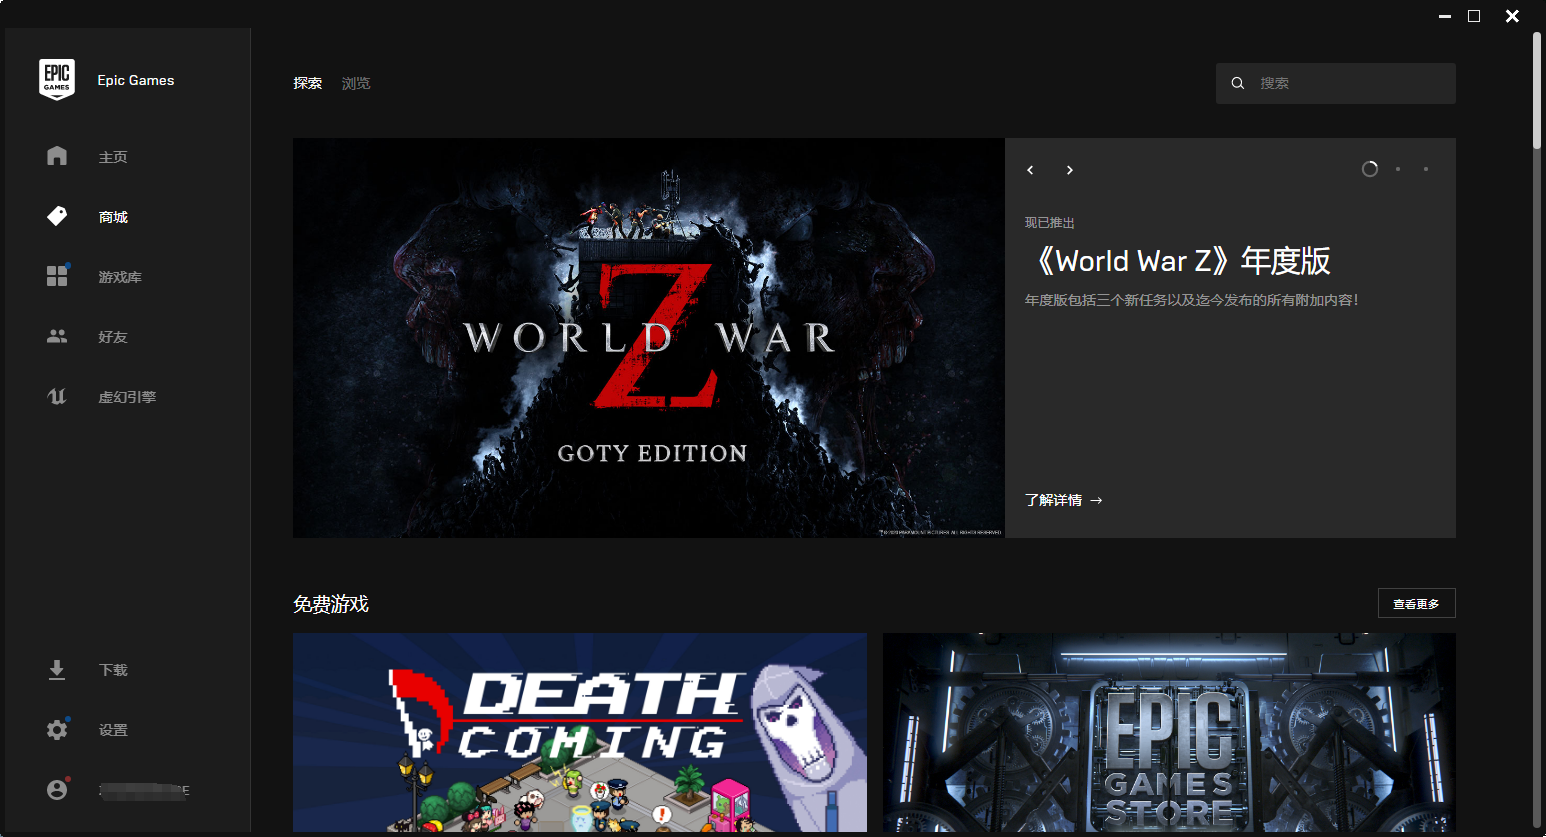Maximize the Epic Games launcher window
The image size is (1546, 837).
pos(1474,16)
